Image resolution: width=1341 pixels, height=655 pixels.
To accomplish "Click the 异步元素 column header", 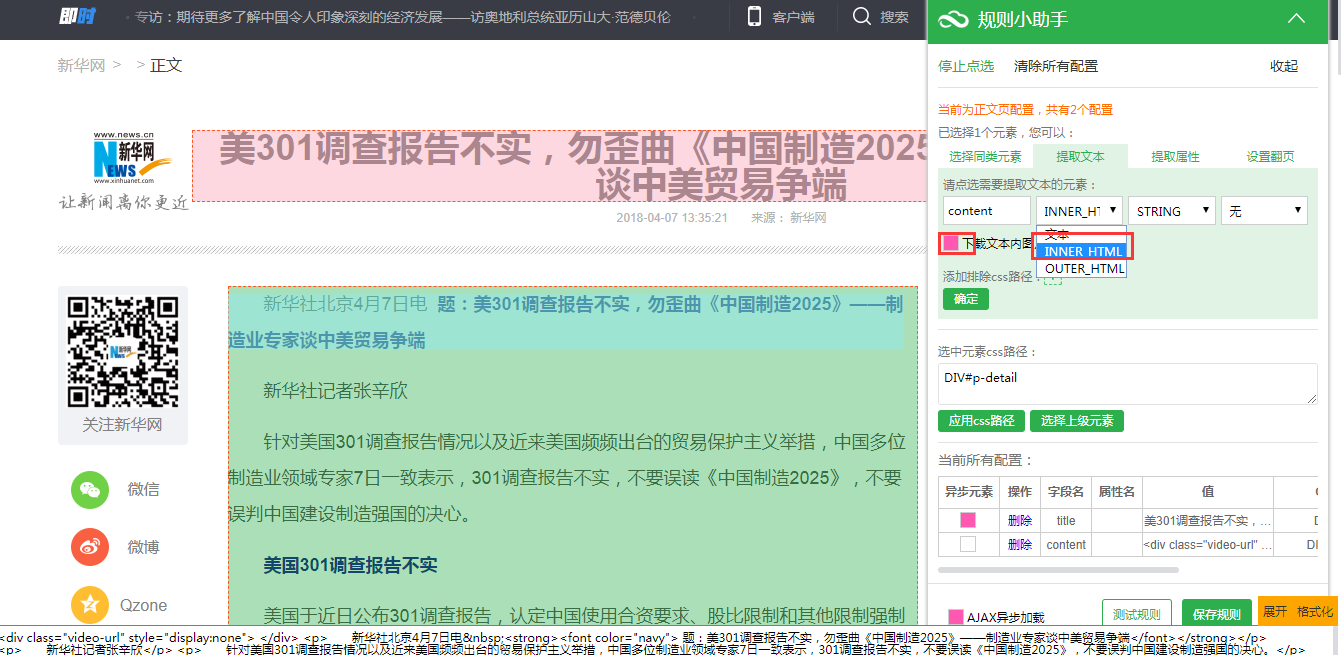I will 969,492.
